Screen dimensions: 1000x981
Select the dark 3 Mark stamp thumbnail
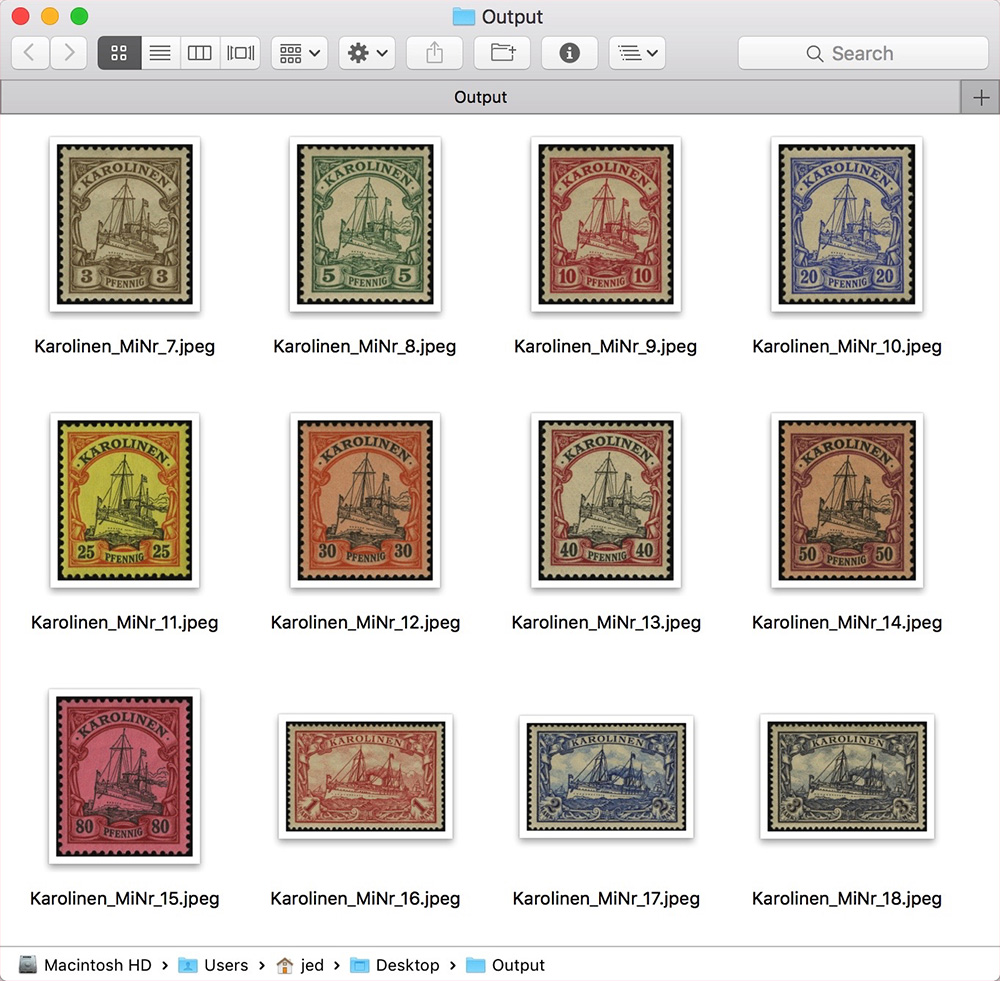pos(847,776)
